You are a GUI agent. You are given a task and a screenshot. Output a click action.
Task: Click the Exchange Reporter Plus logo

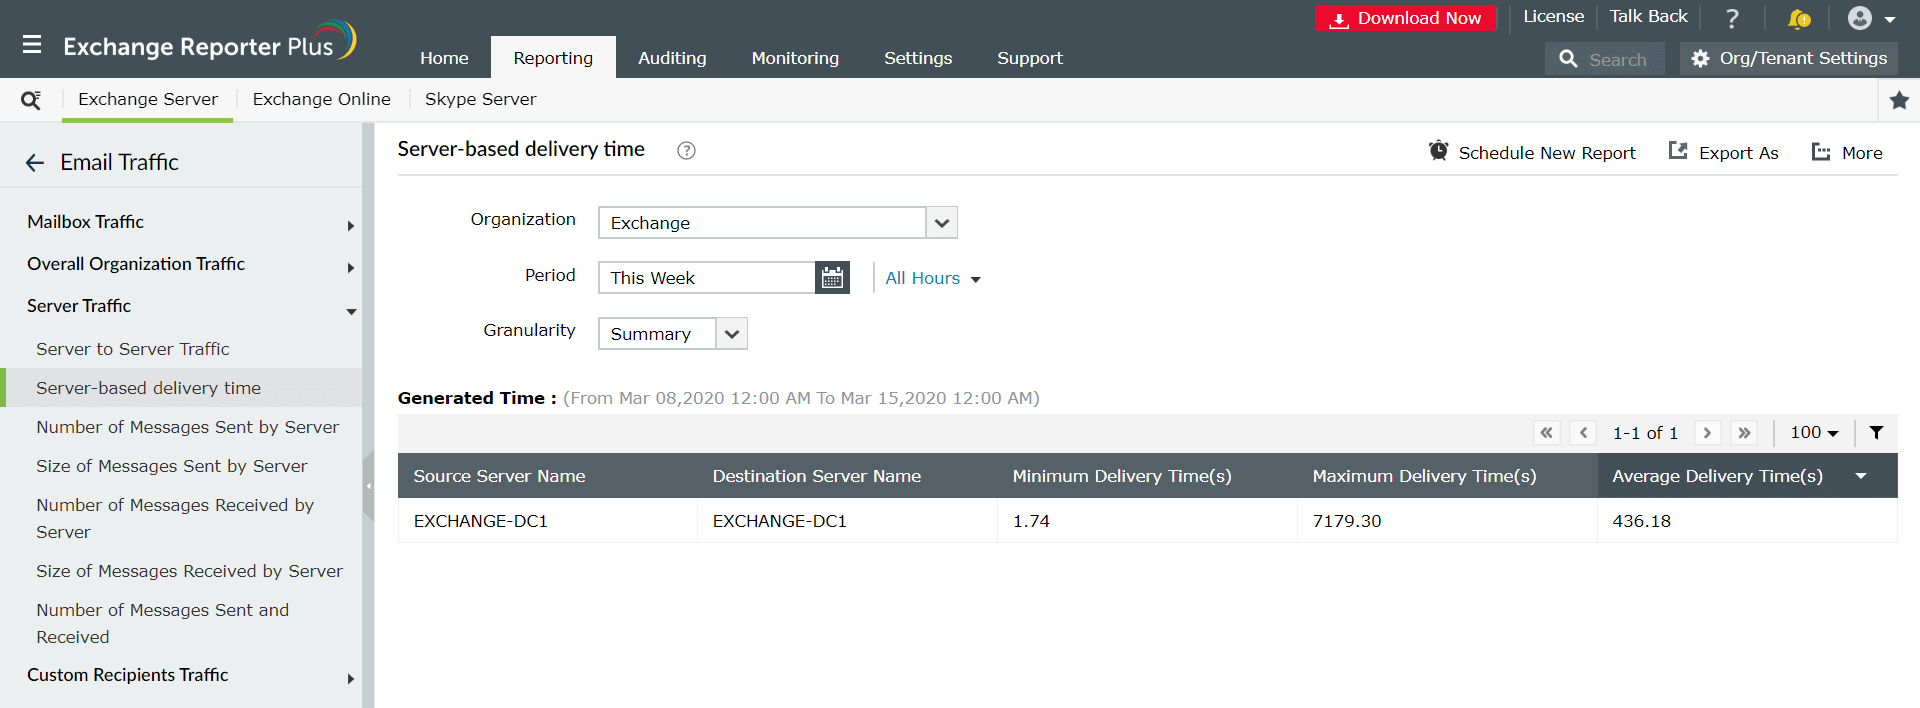[x=209, y=42]
